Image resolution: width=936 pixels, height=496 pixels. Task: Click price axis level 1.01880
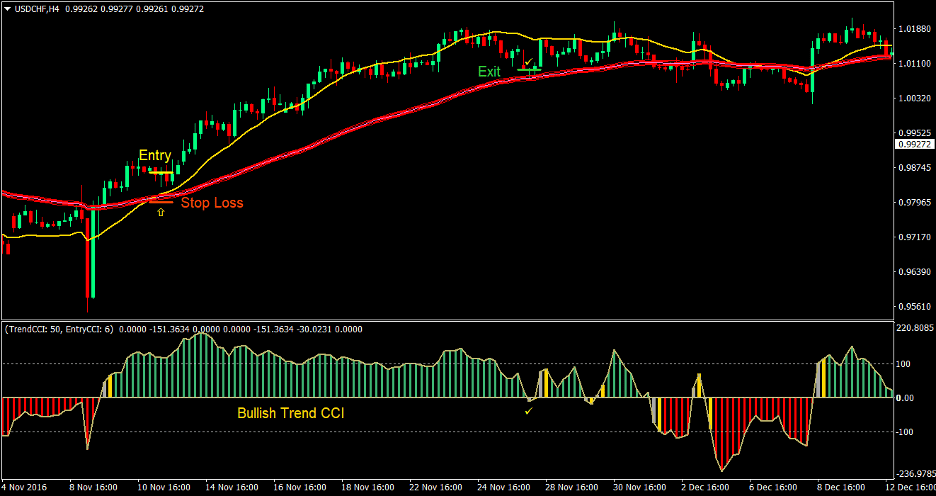pos(915,28)
